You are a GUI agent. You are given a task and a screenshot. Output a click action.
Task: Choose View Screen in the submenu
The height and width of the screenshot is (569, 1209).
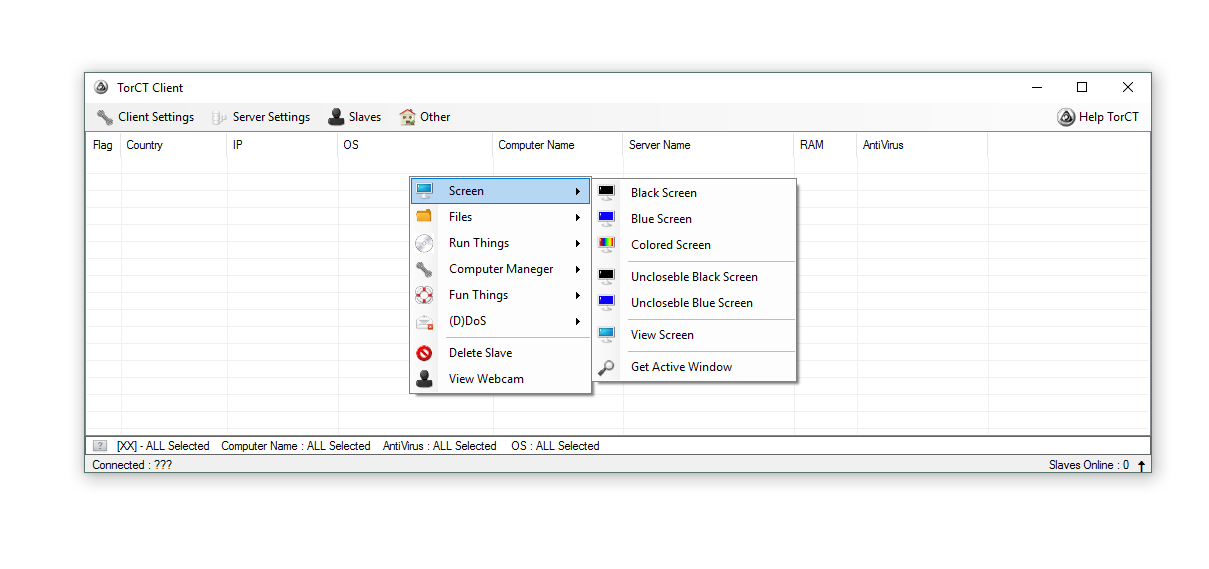(x=662, y=335)
